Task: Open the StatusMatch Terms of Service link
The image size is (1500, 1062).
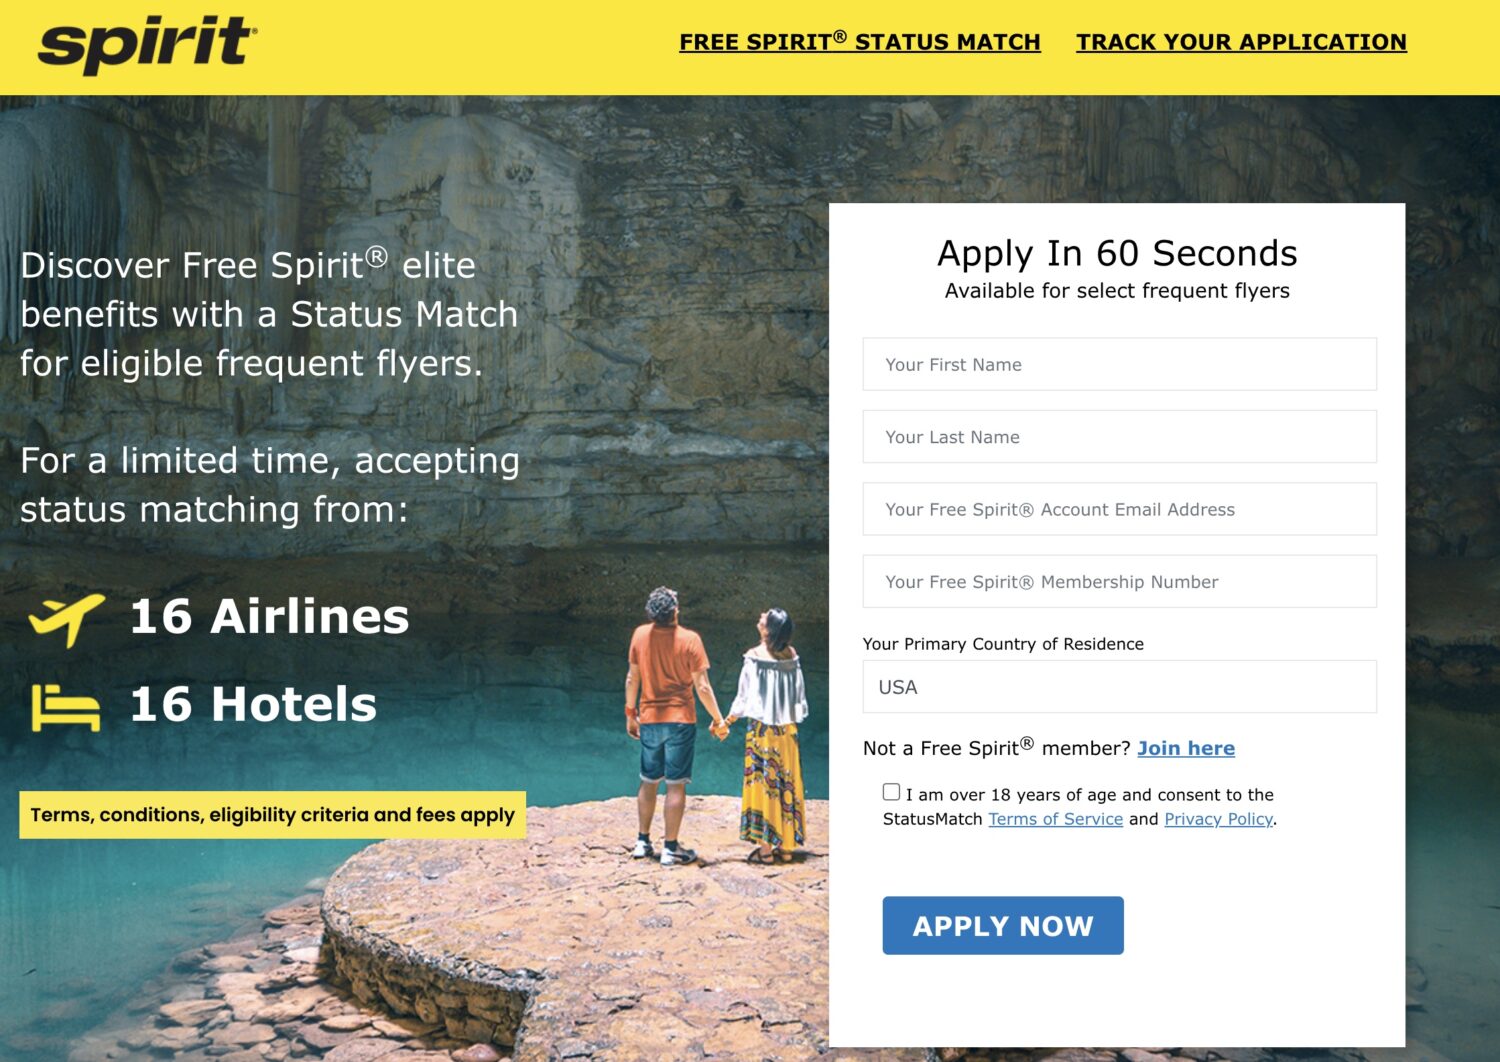Action: click(1055, 819)
